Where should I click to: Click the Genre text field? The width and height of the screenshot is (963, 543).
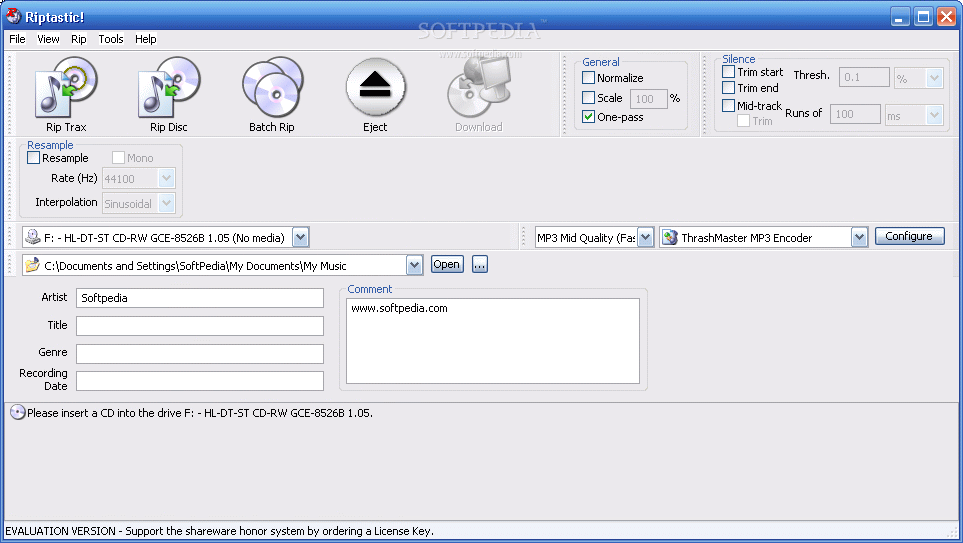200,353
